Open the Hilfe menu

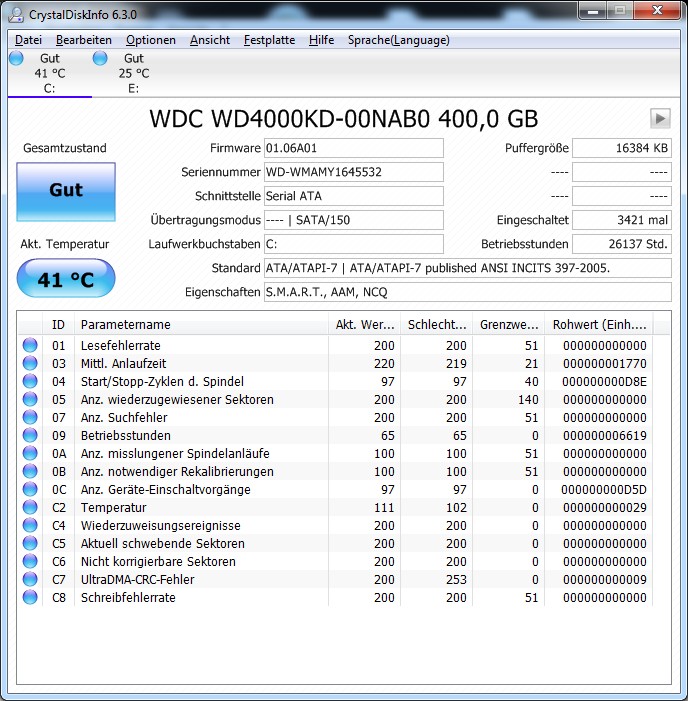click(321, 40)
